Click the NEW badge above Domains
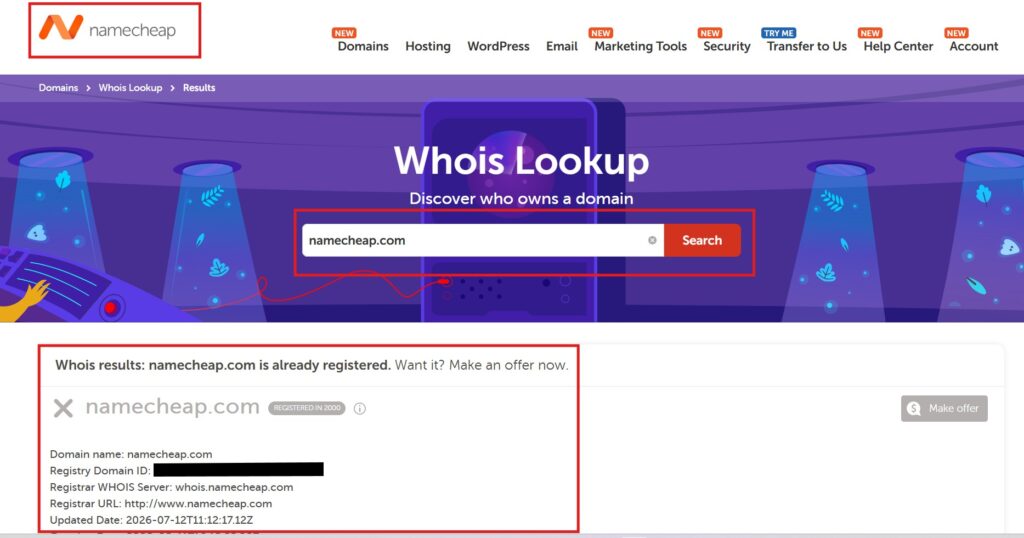This screenshot has height=538, width=1024. (344, 33)
